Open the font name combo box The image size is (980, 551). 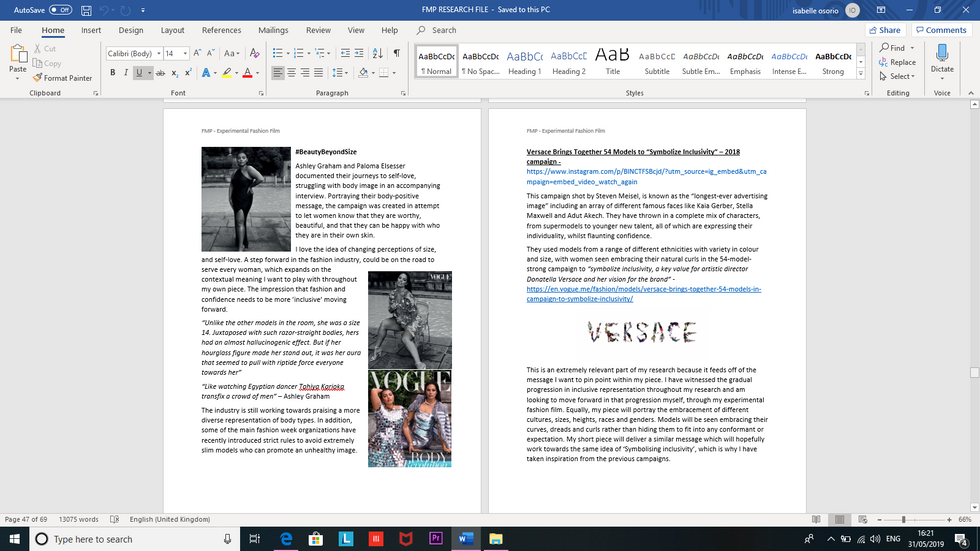134,53
